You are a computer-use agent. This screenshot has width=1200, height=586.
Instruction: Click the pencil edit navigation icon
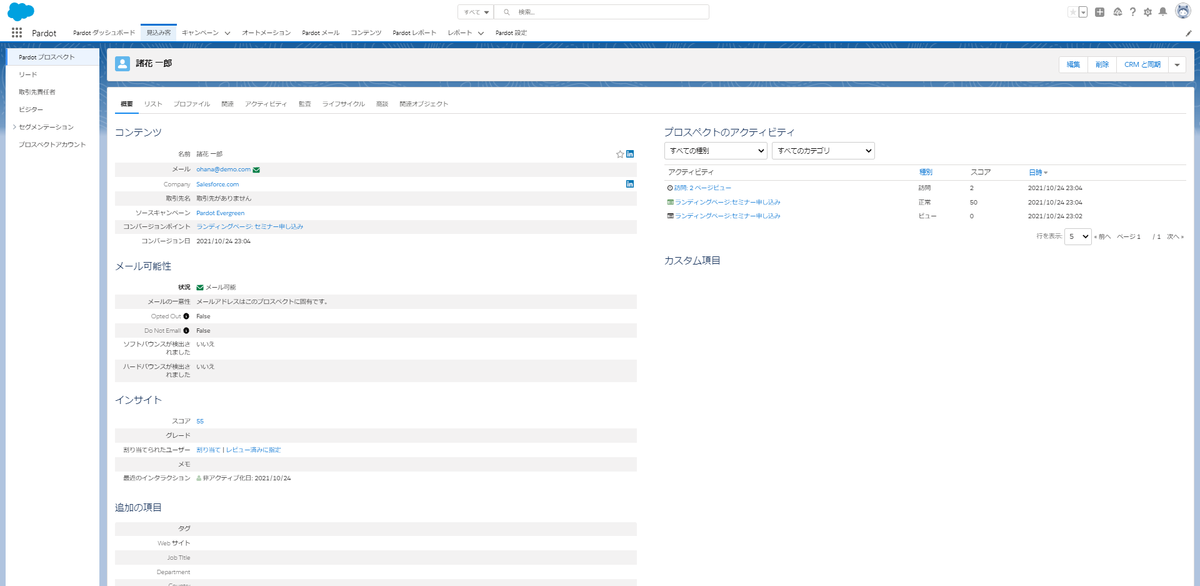tap(1188, 33)
